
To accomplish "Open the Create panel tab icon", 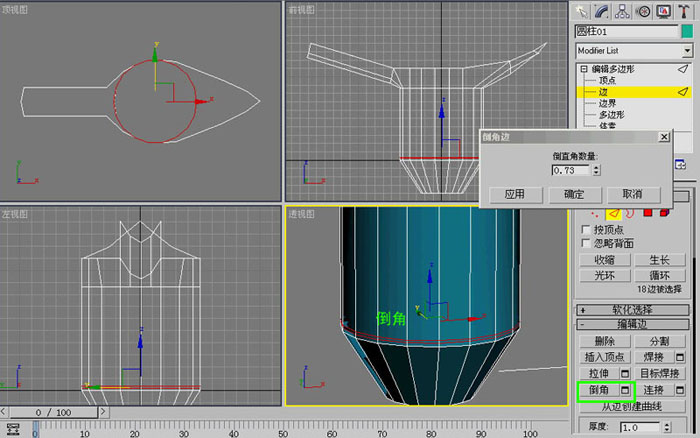I will 581,11.
